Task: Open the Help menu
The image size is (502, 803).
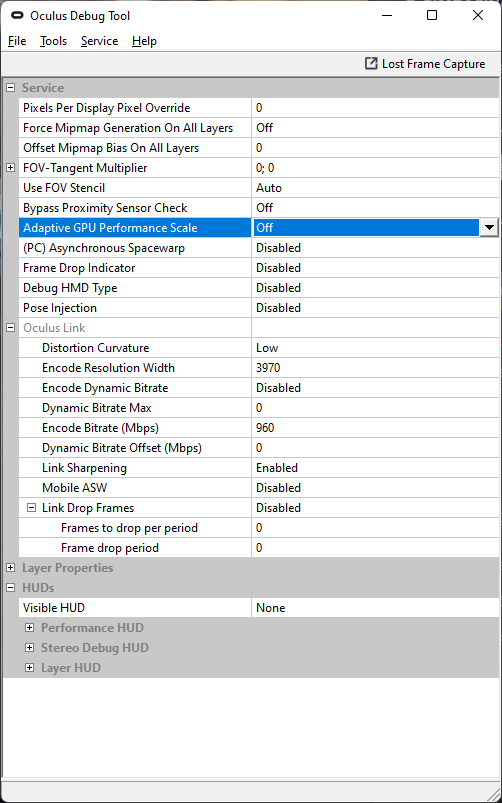Action: (144, 41)
